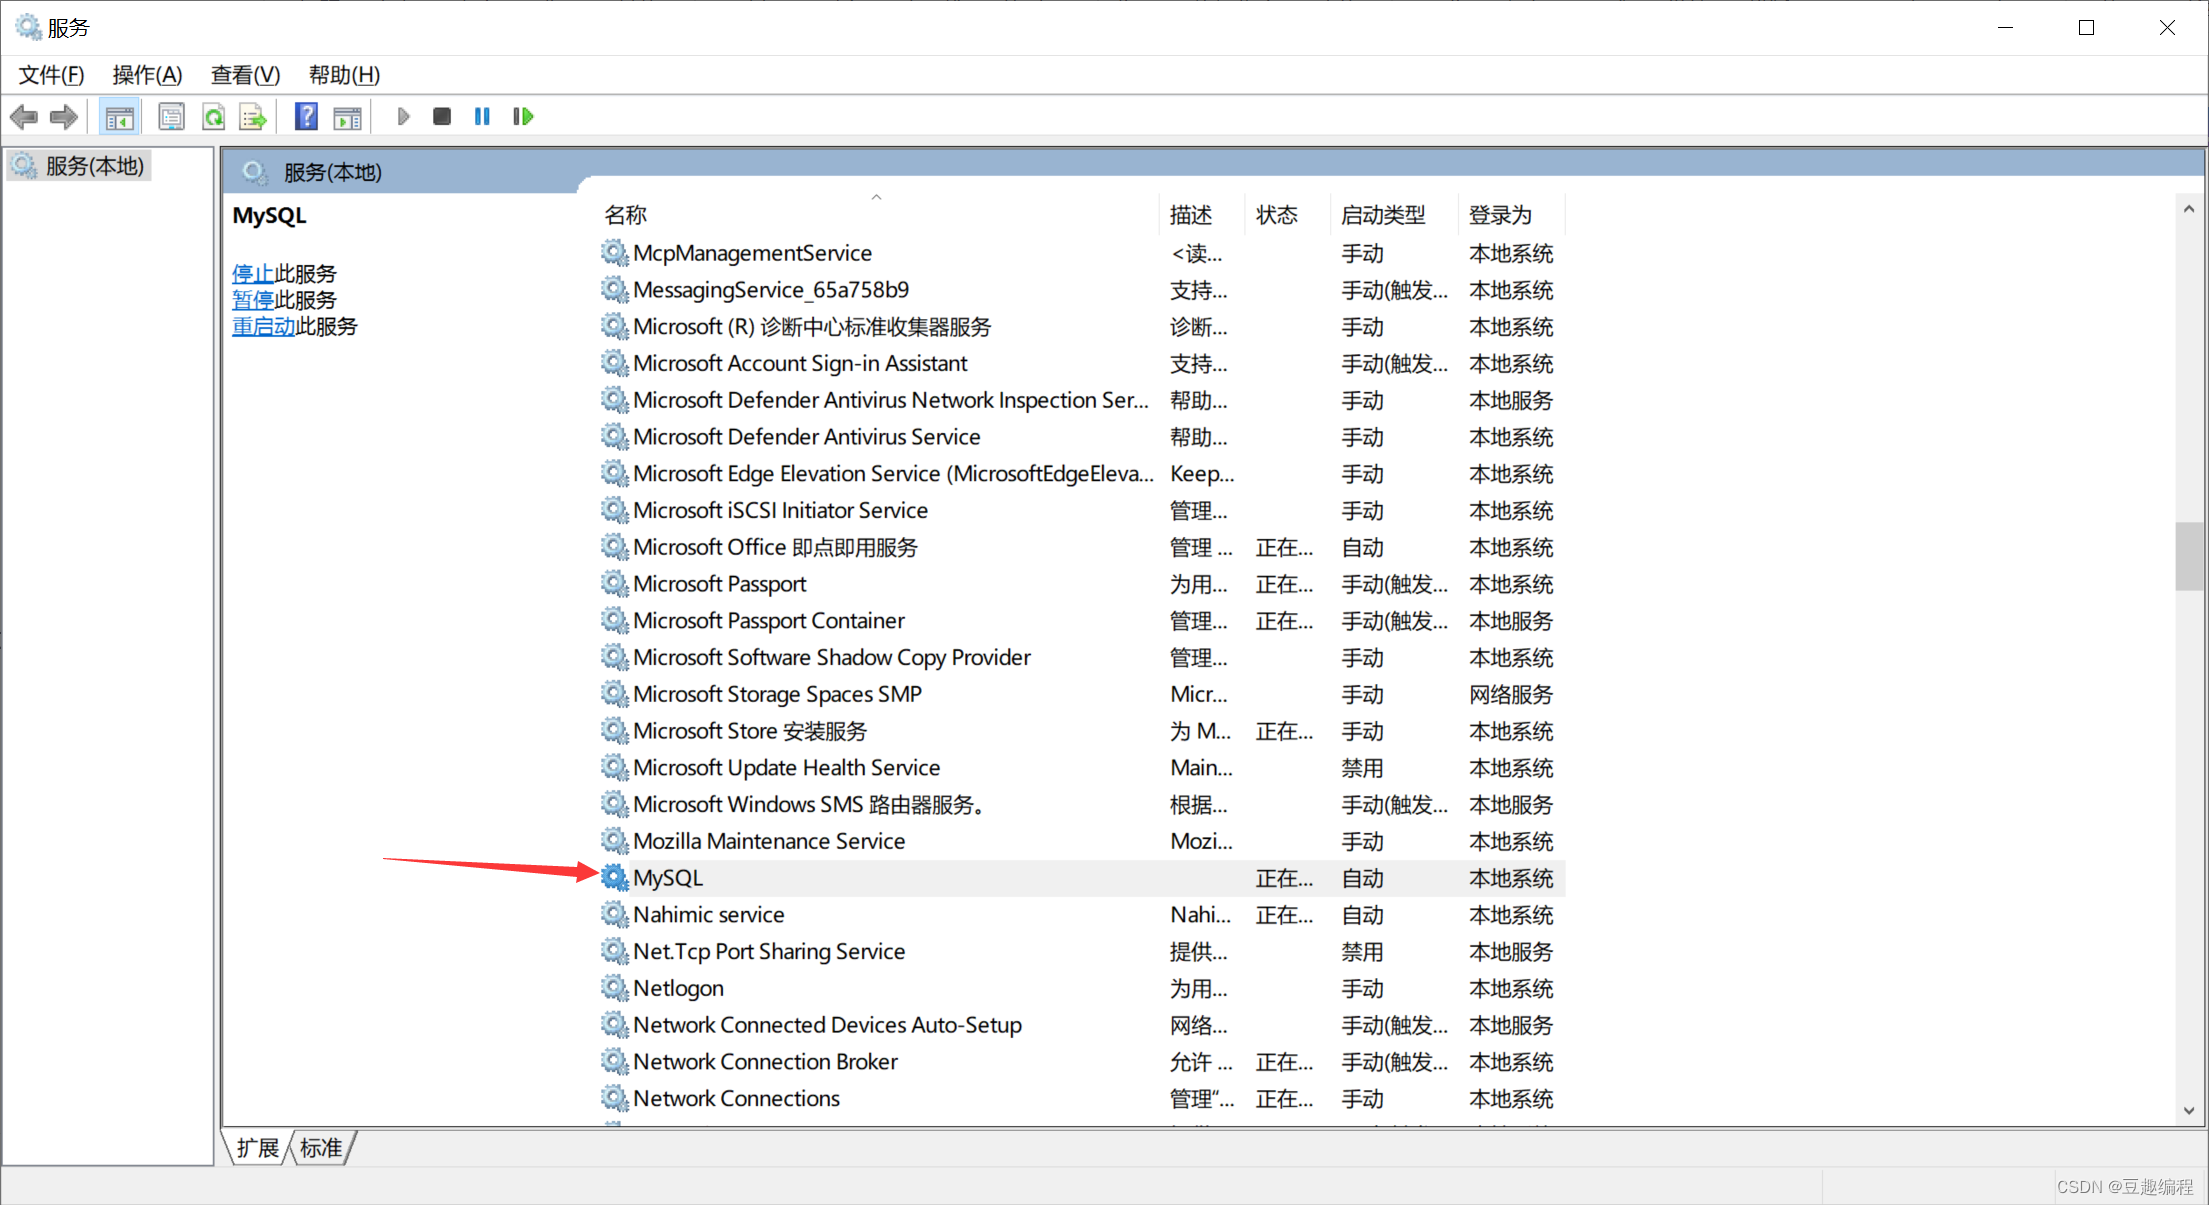The height and width of the screenshot is (1205, 2209).
Task: Click the Netlogon service gear icon
Action: point(614,988)
